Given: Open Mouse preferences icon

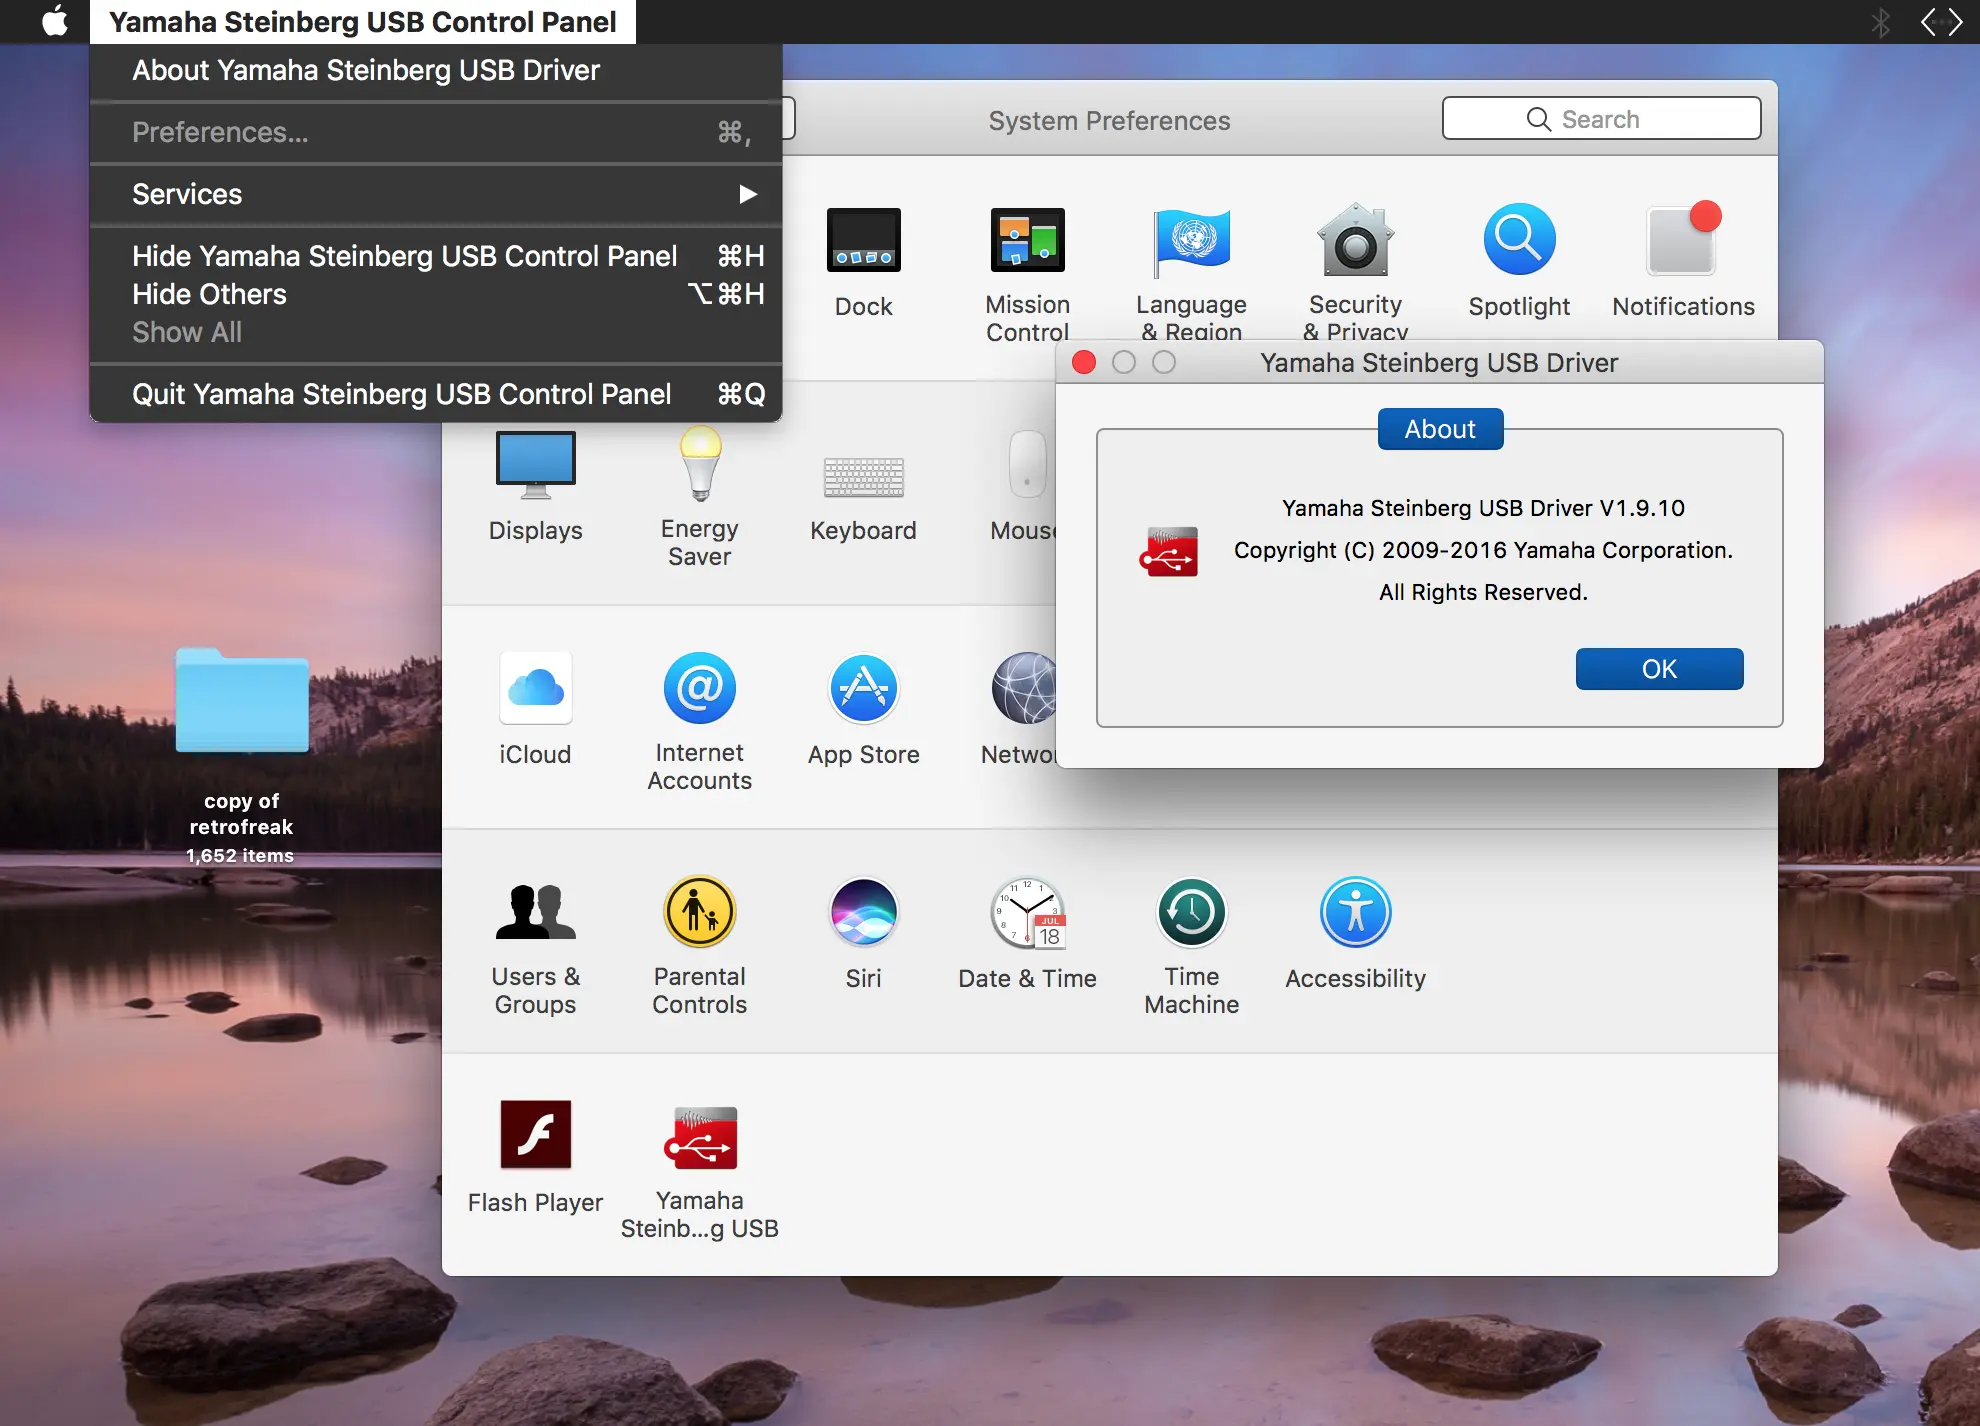Looking at the screenshot, I should click(1027, 464).
